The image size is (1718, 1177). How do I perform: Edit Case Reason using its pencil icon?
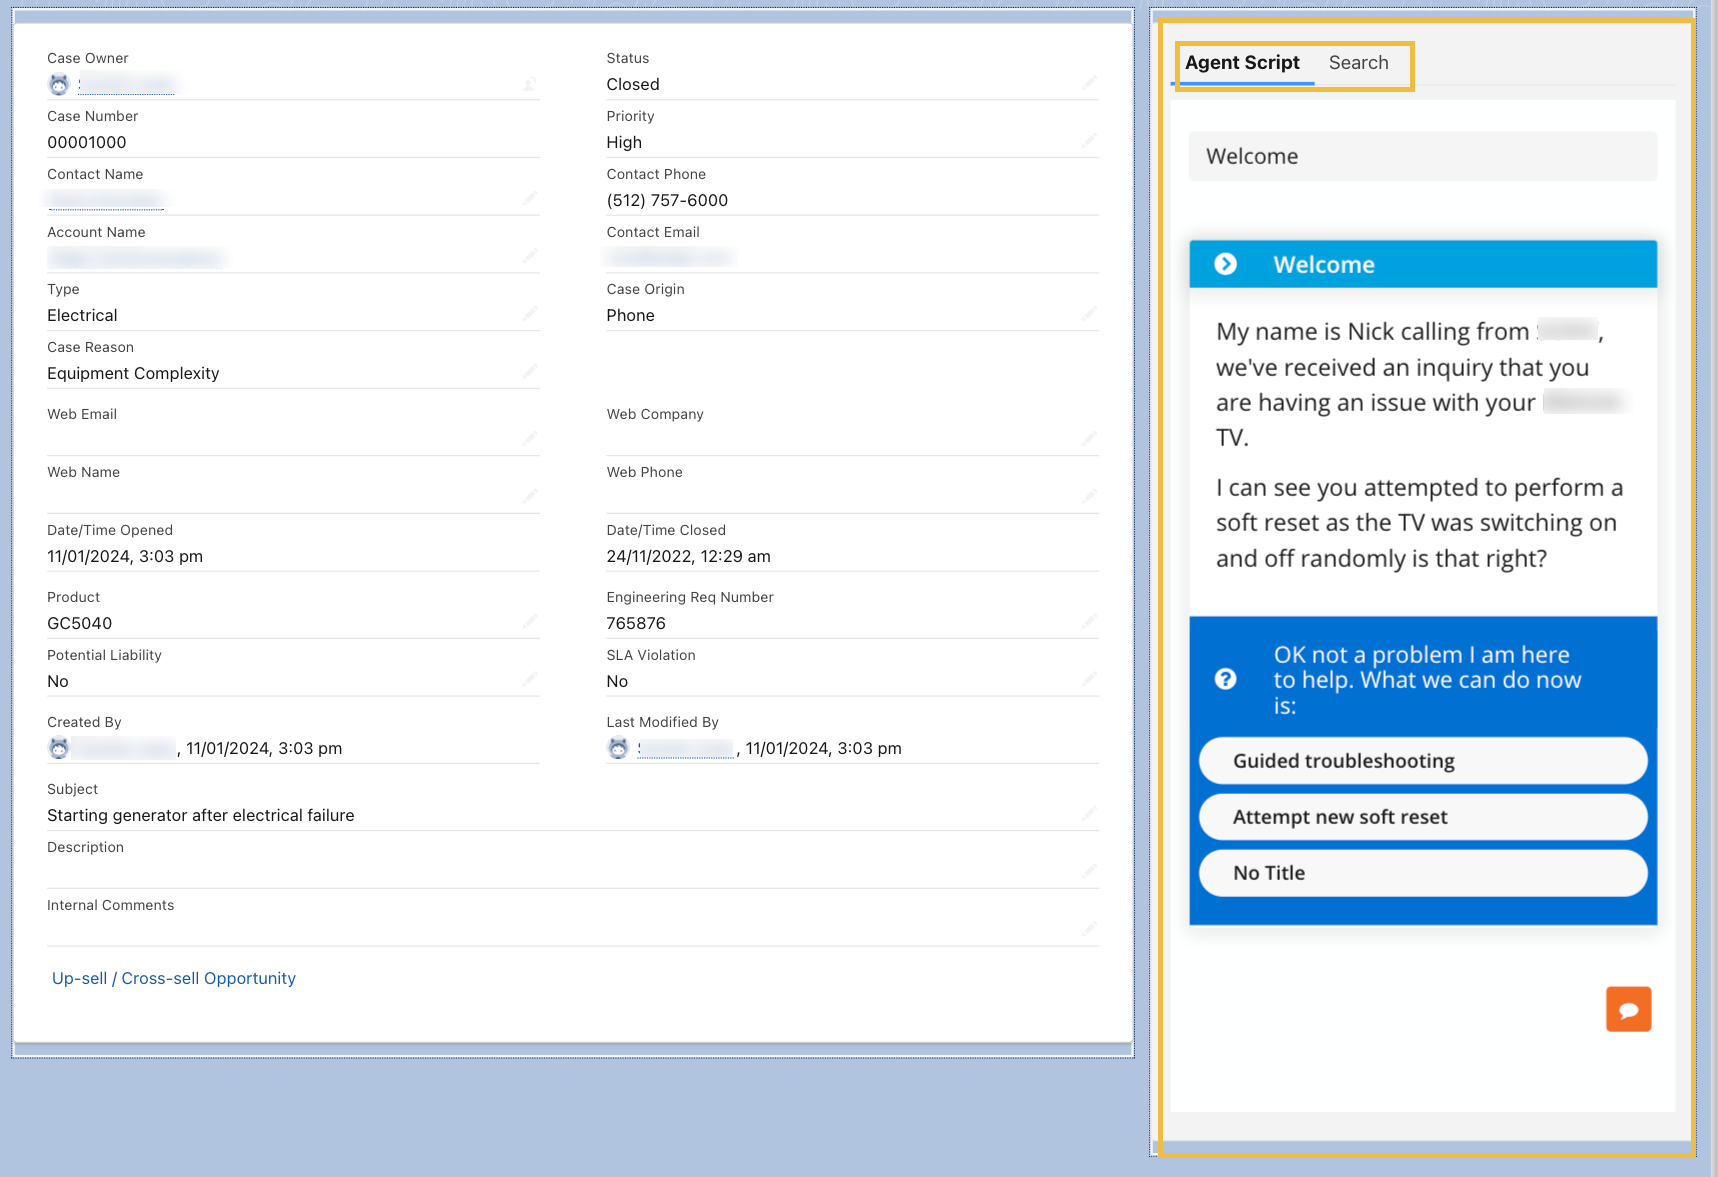(531, 371)
